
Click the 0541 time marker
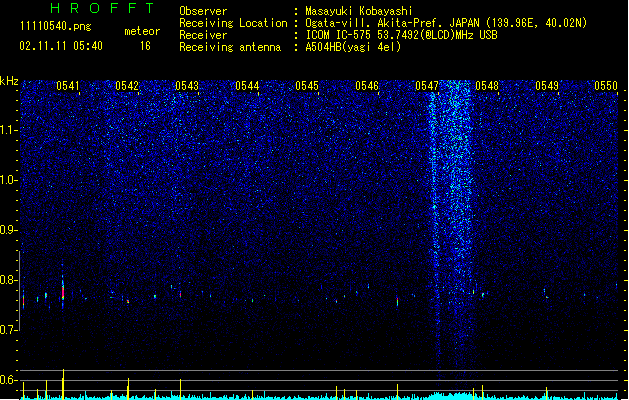[67, 86]
